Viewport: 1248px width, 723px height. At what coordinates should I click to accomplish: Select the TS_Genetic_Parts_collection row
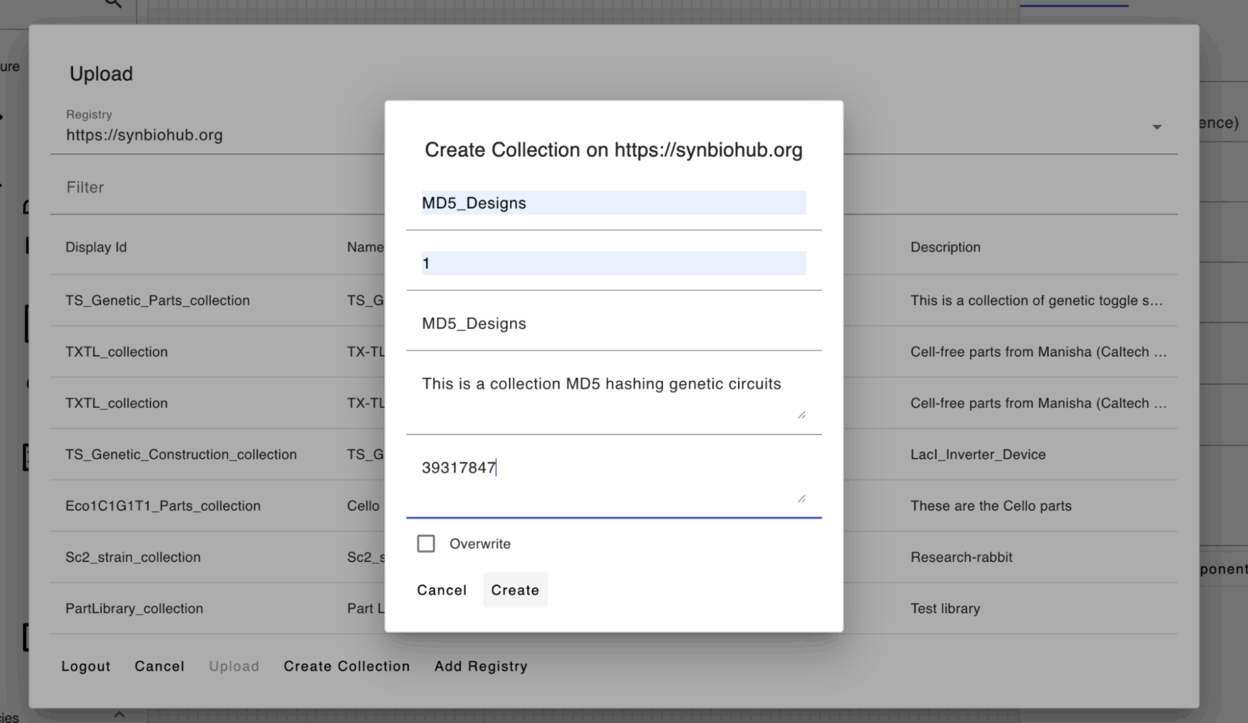coord(614,300)
